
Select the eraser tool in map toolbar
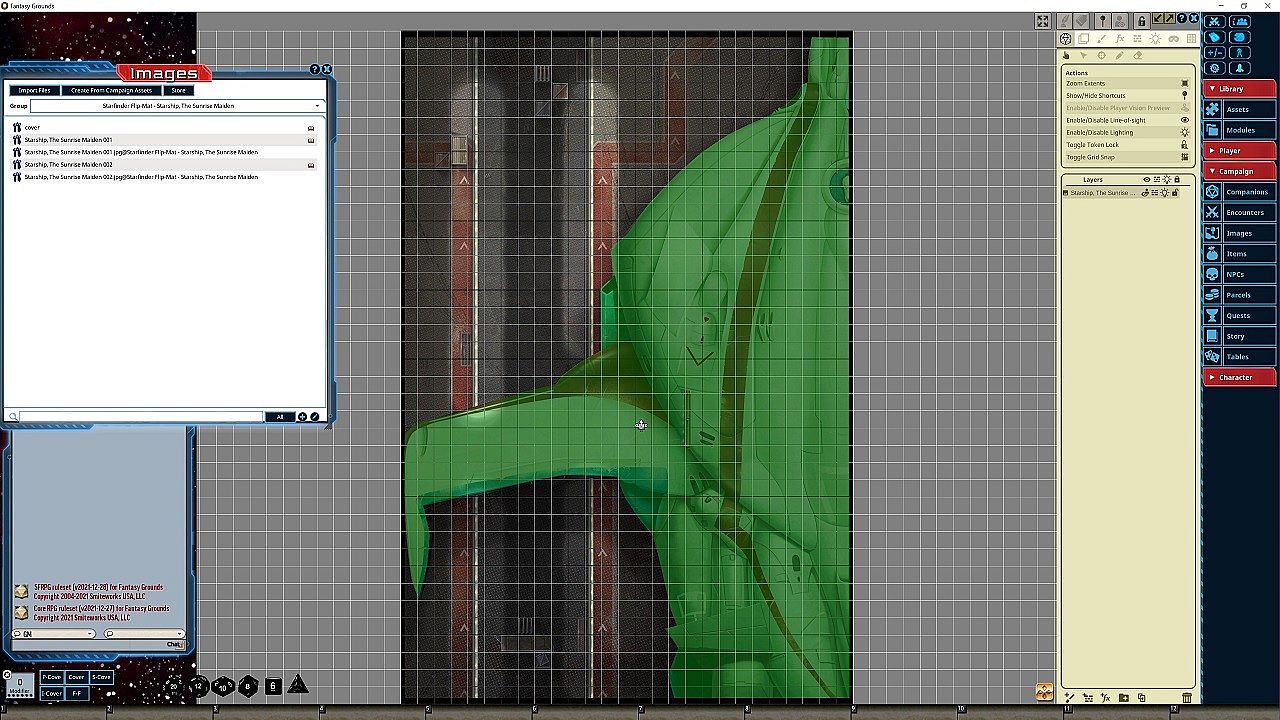point(1138,56)
